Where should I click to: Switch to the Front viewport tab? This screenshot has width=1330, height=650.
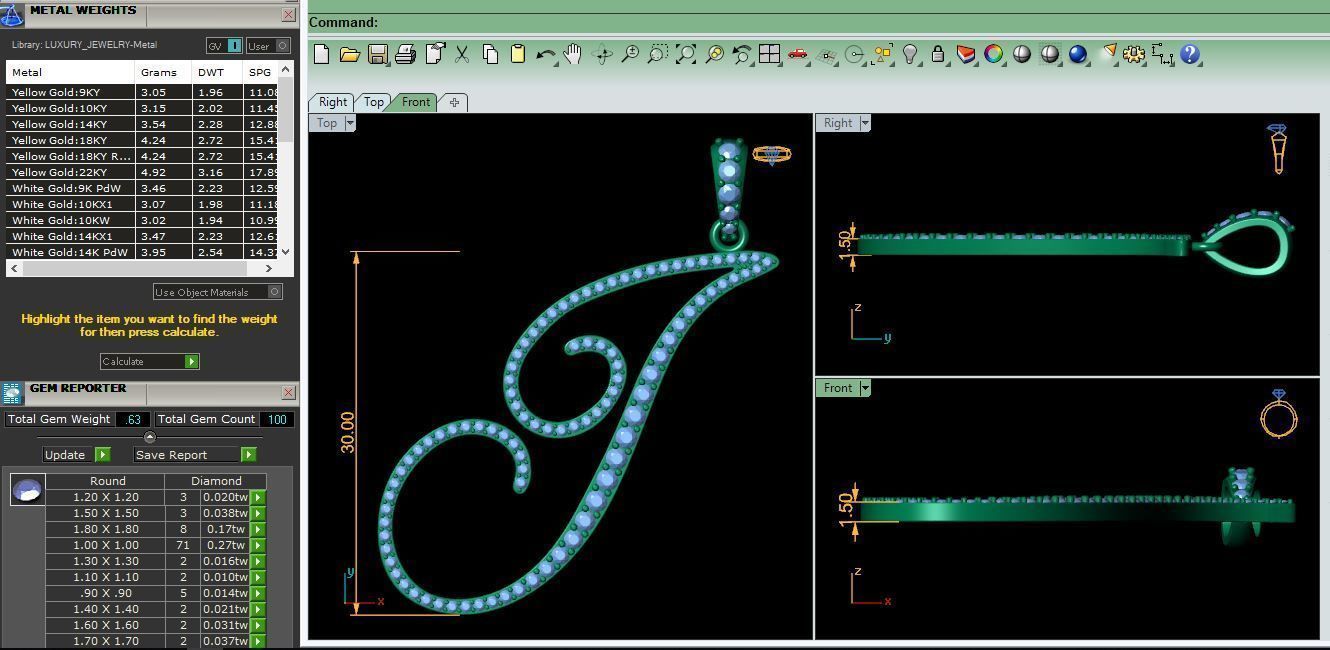point(415,102)
